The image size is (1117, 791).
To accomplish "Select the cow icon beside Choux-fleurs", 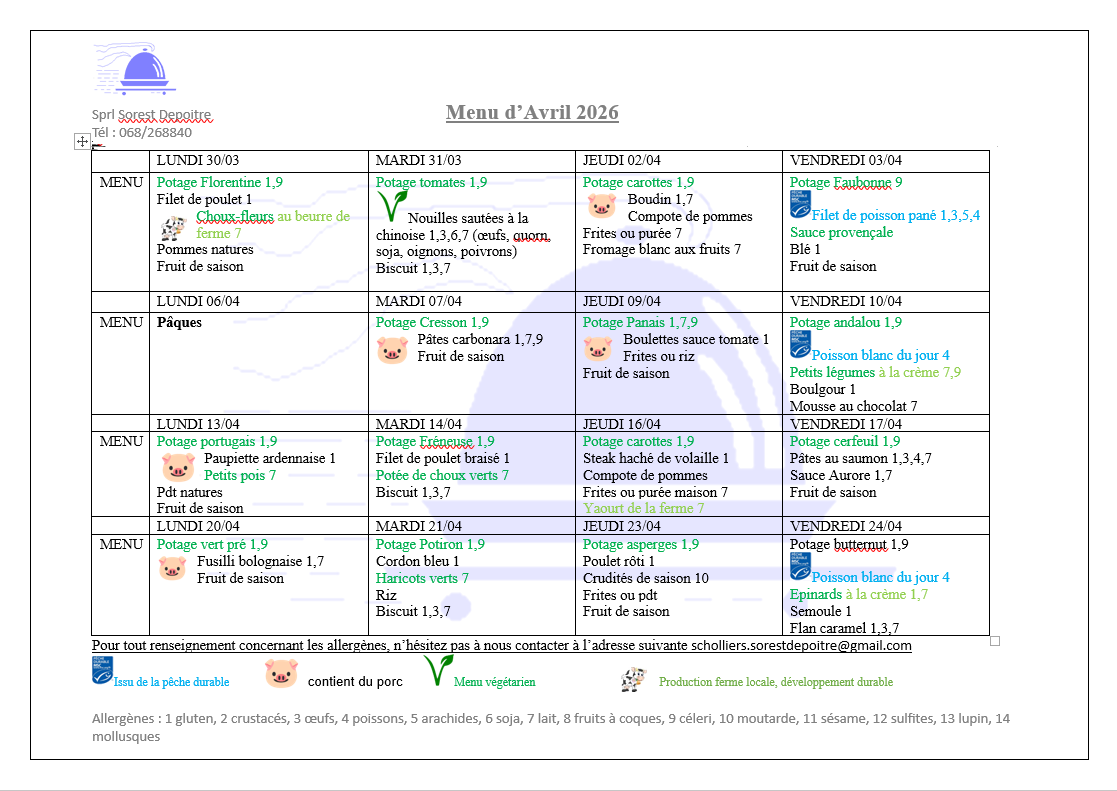I will 174,227.
